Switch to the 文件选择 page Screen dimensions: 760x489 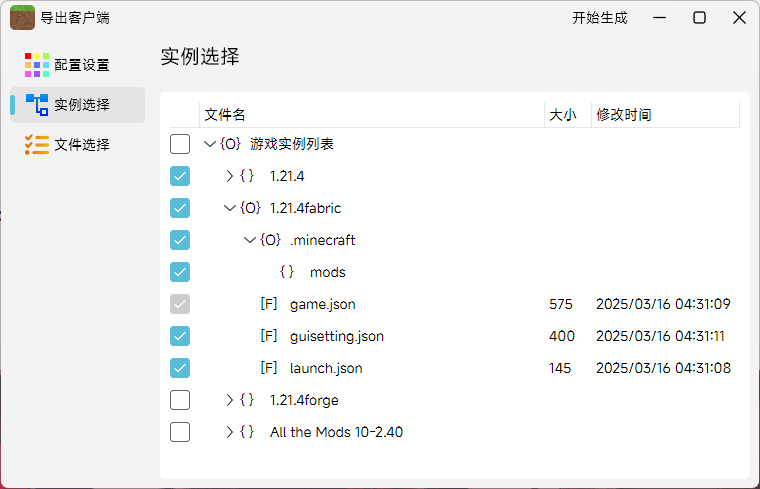coord(80,145)
